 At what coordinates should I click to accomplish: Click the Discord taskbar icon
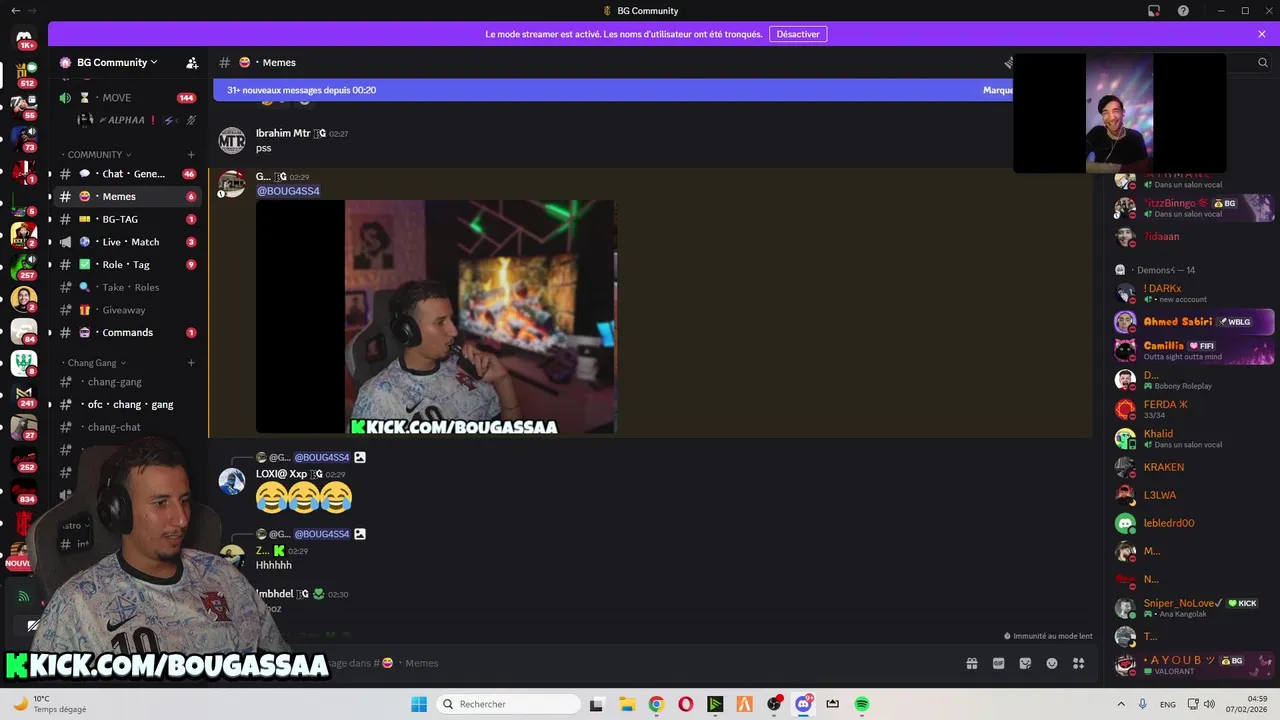click(x=803, y=704)
